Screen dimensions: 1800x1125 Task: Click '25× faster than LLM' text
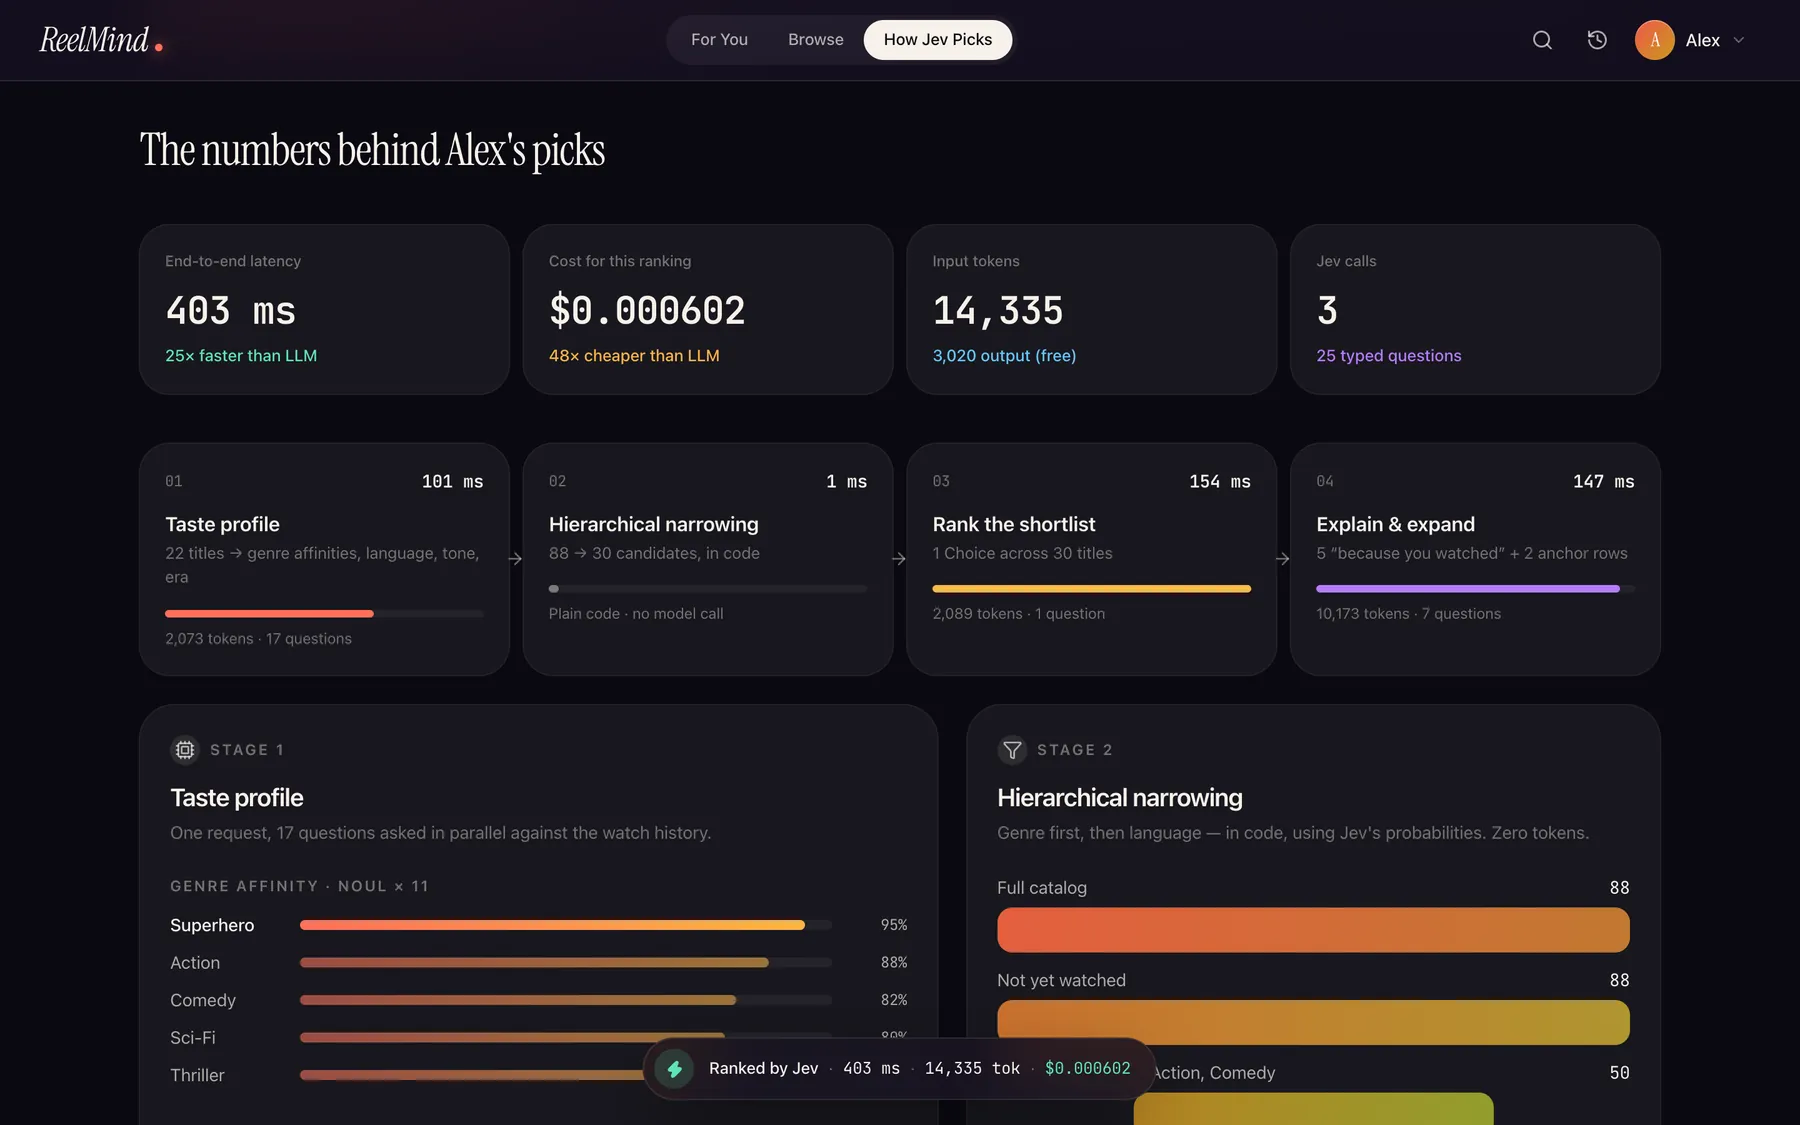tap(241, 356)
